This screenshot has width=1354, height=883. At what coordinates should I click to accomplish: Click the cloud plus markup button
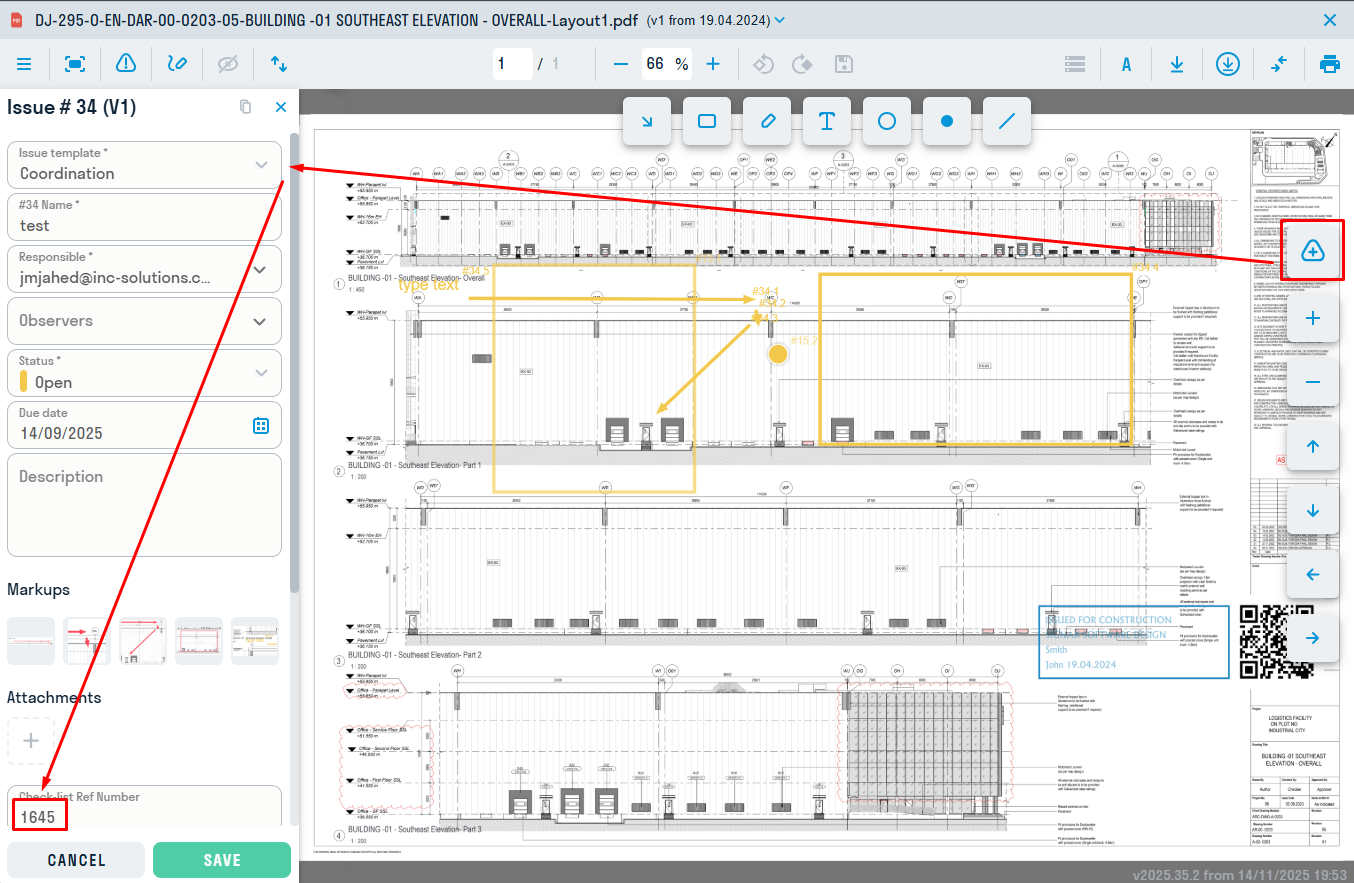[x=1313, y=250]
